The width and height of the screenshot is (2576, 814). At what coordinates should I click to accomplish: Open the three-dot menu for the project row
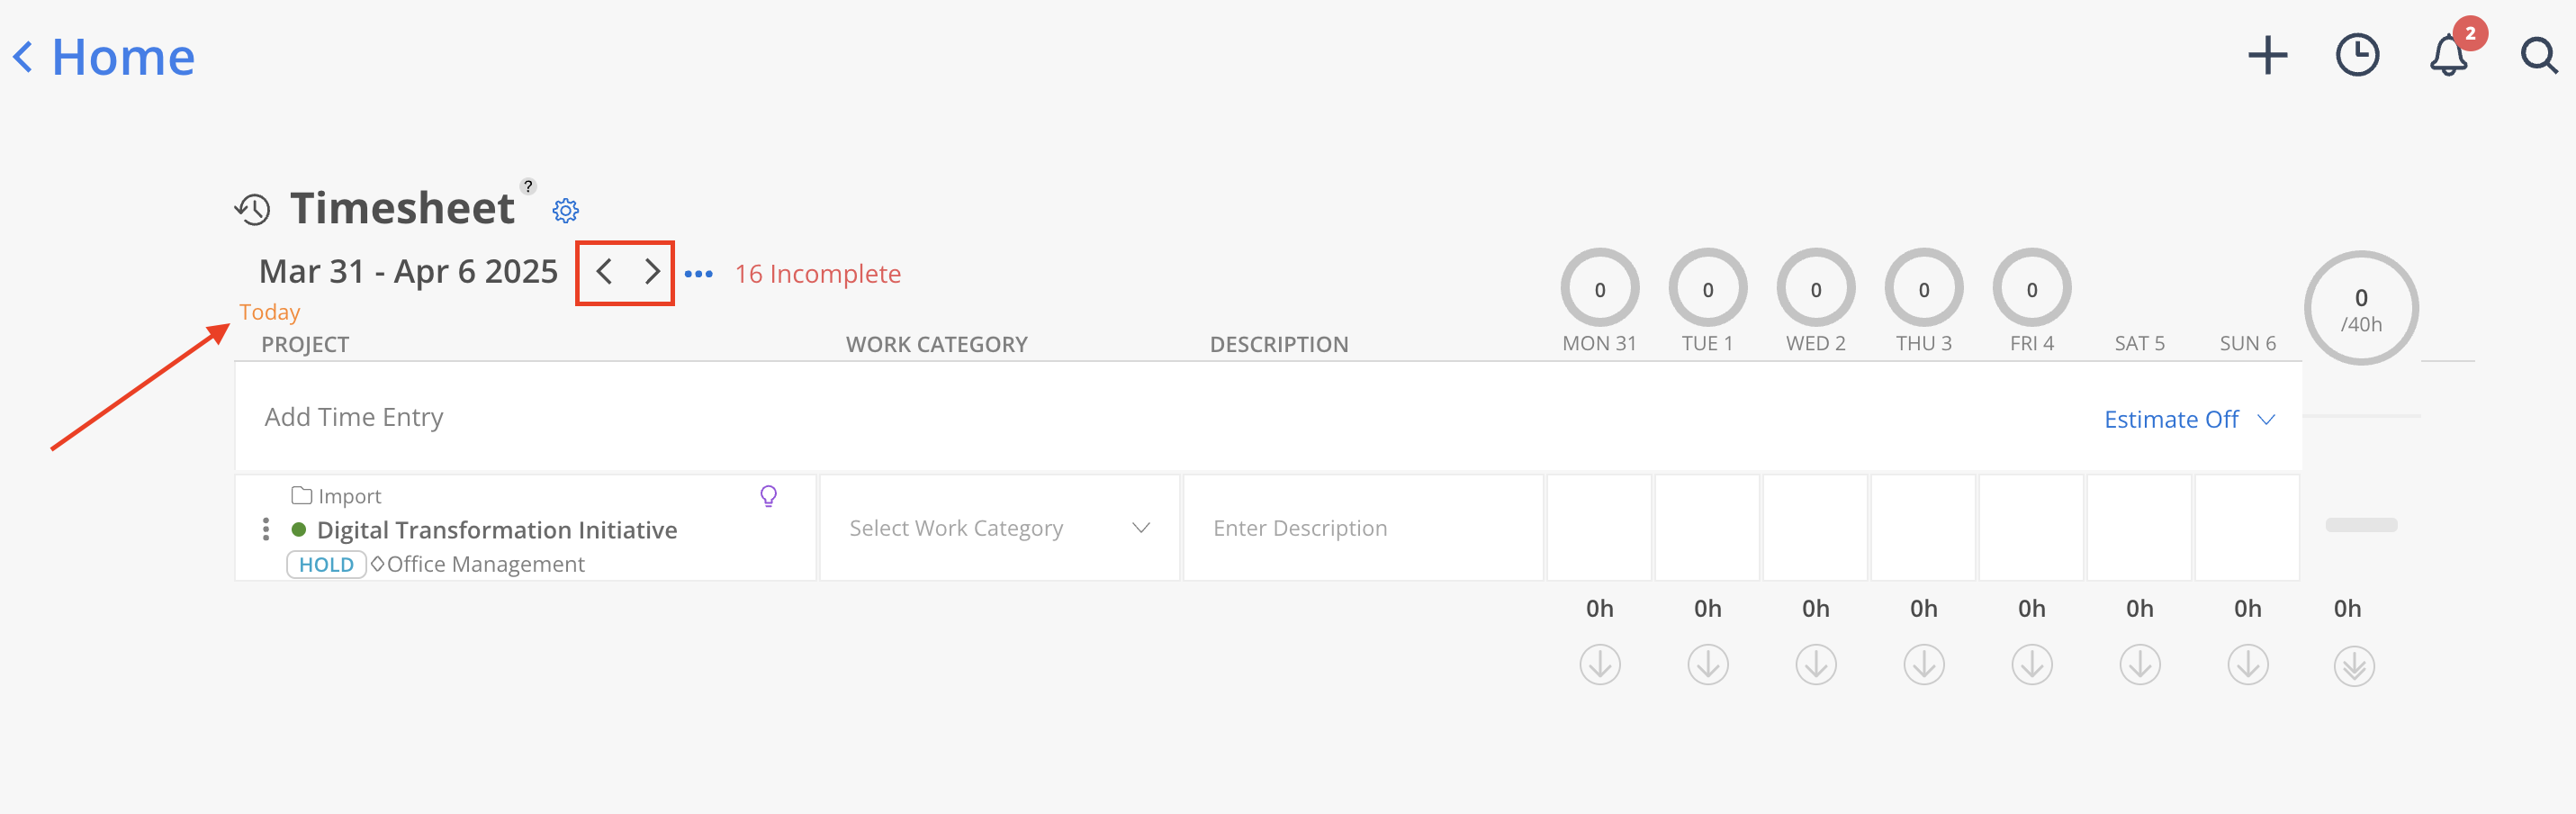(266, 529)
